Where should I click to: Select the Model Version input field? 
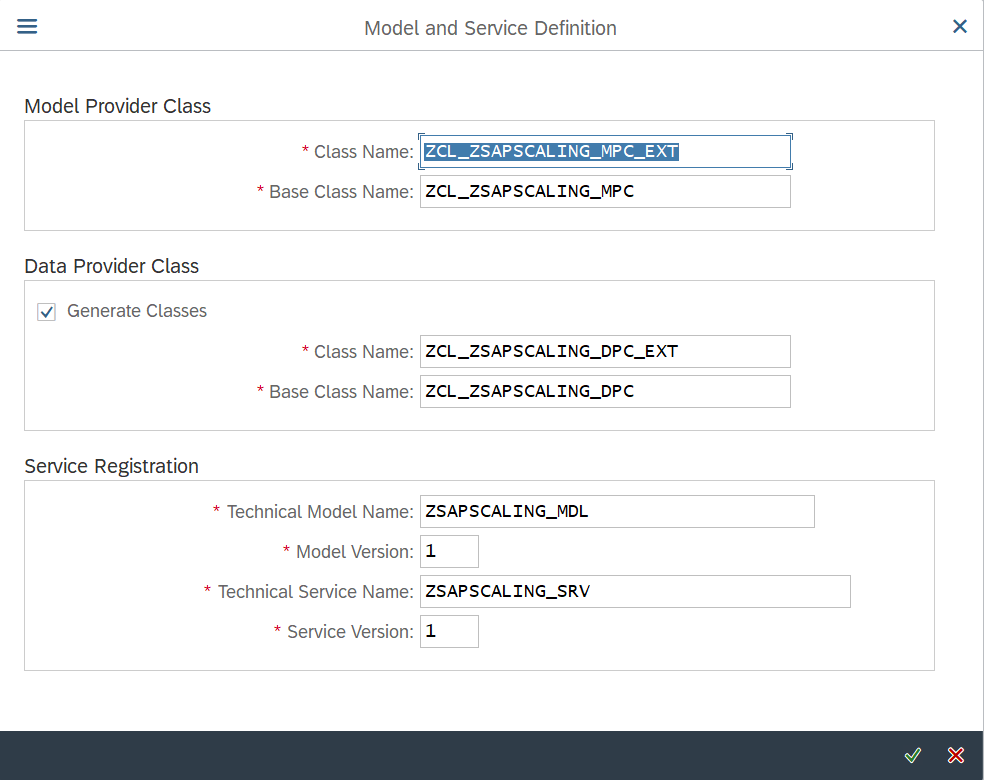[449, 552]
